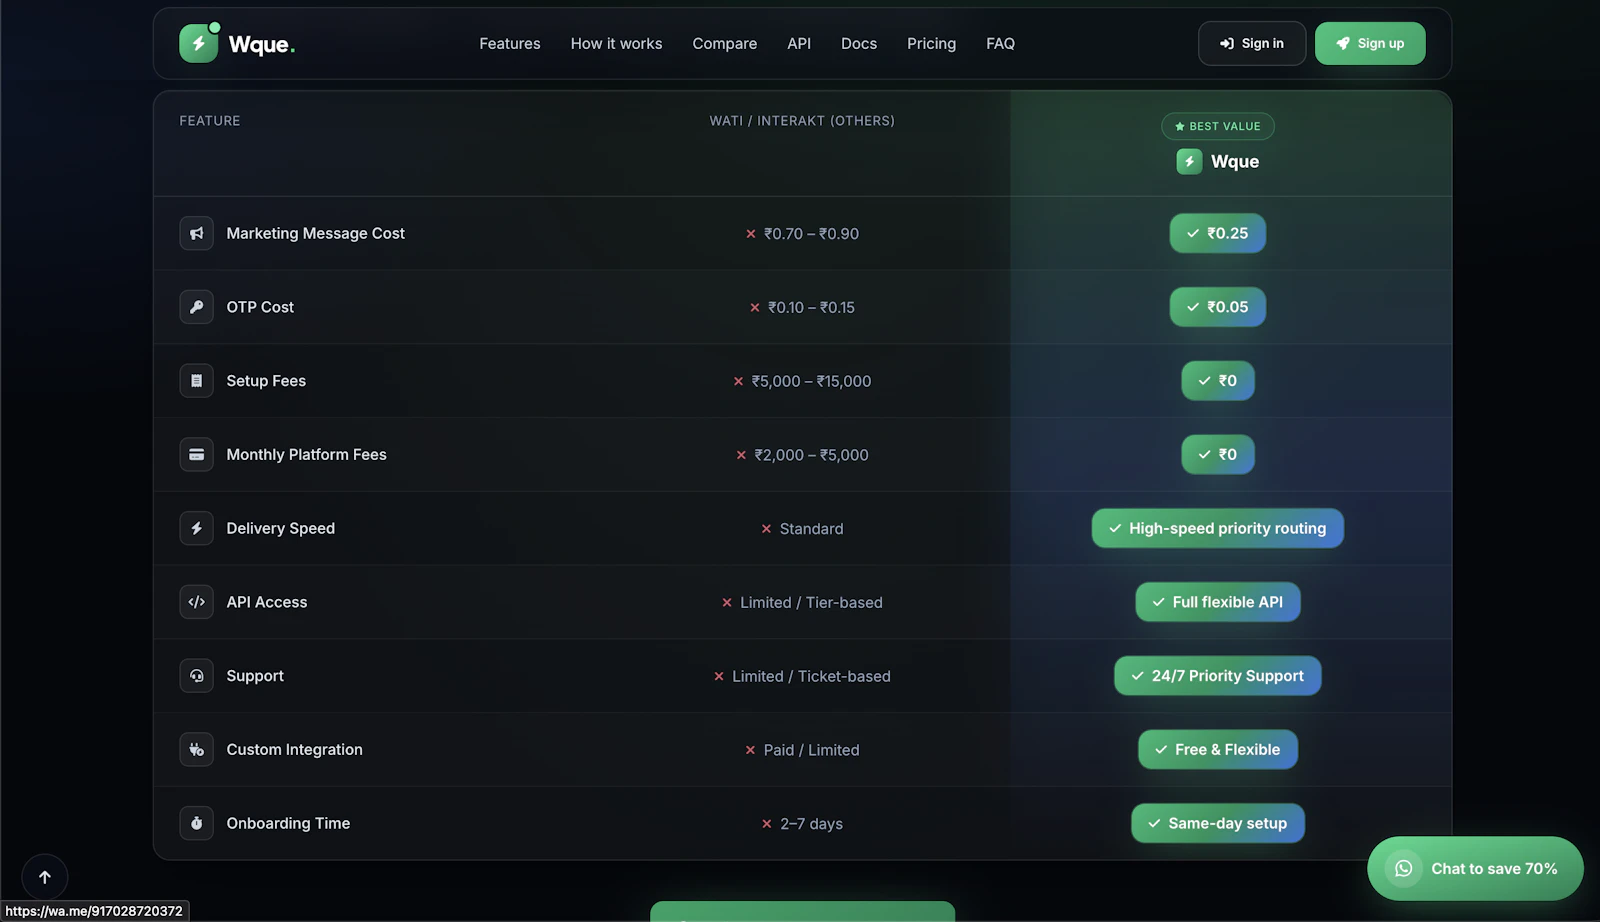Click the red X beside ₹0.70 – ₹0.90
Viewport: 1600px width, 922px height.
751,234
